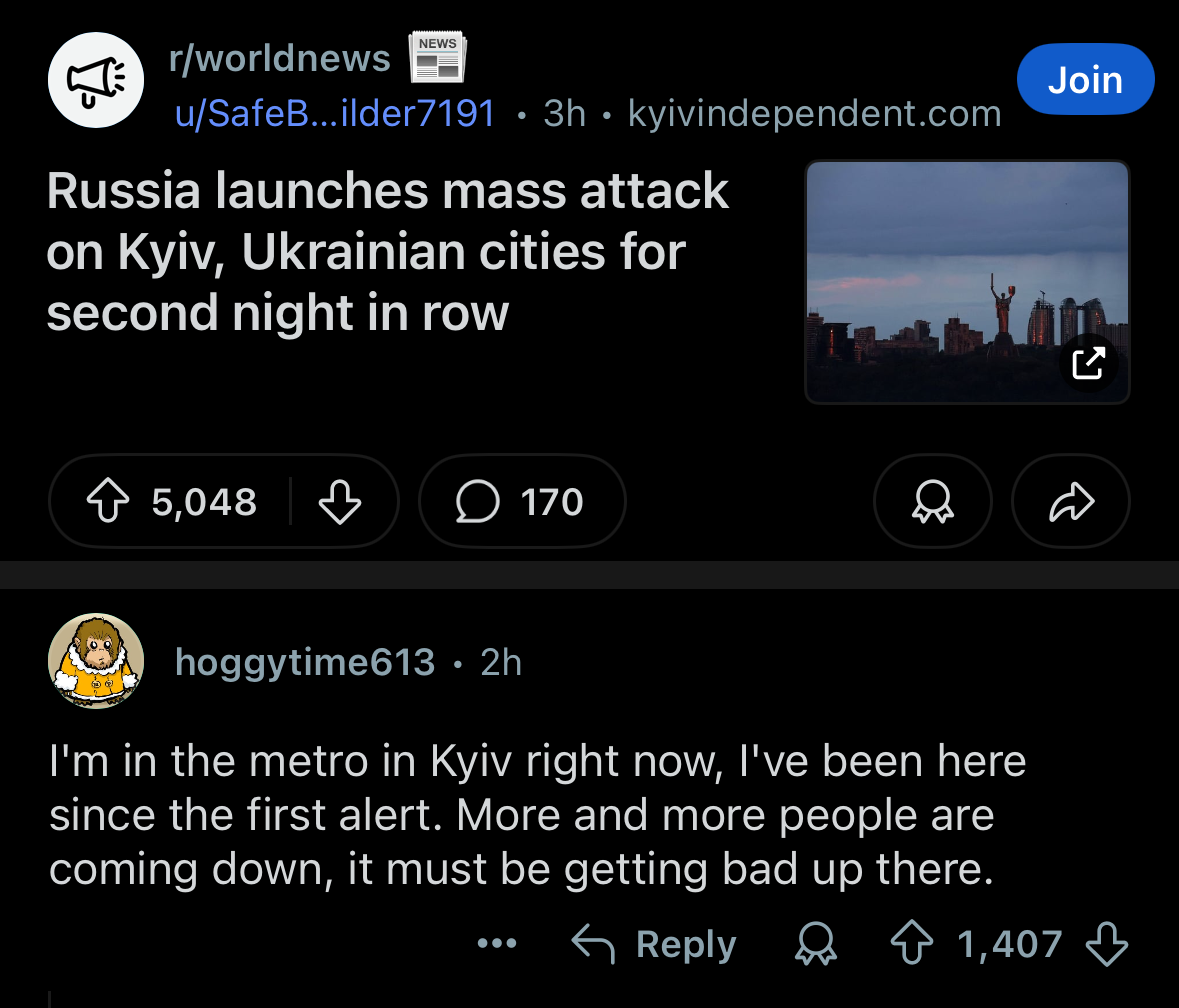Give an award to the post
The width and height of the screenshot is (1179, 1008).
(x=932, y=502)
